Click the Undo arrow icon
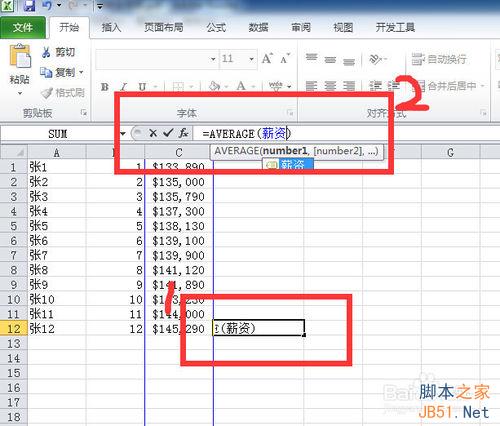This screenshot has height=426, width=500. pos(47,5)
